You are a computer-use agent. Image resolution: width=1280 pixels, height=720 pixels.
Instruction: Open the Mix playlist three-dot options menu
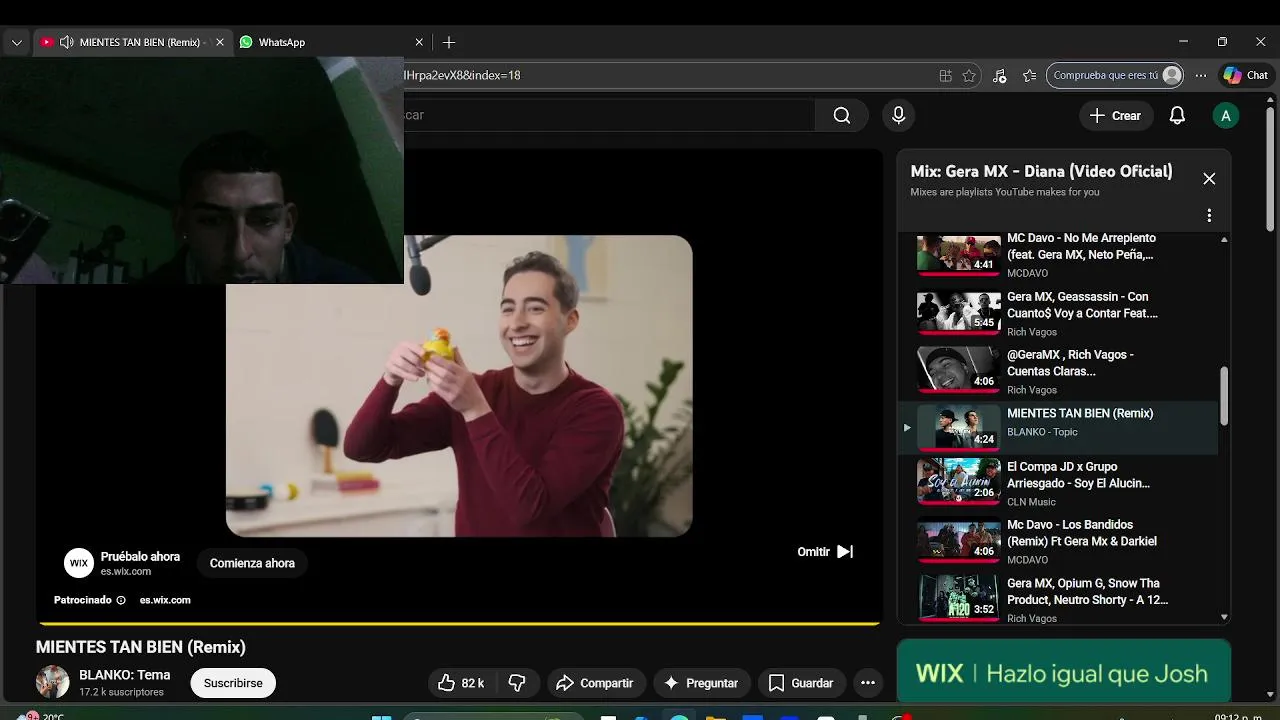pyautogui.click(x=1209, y=215)
